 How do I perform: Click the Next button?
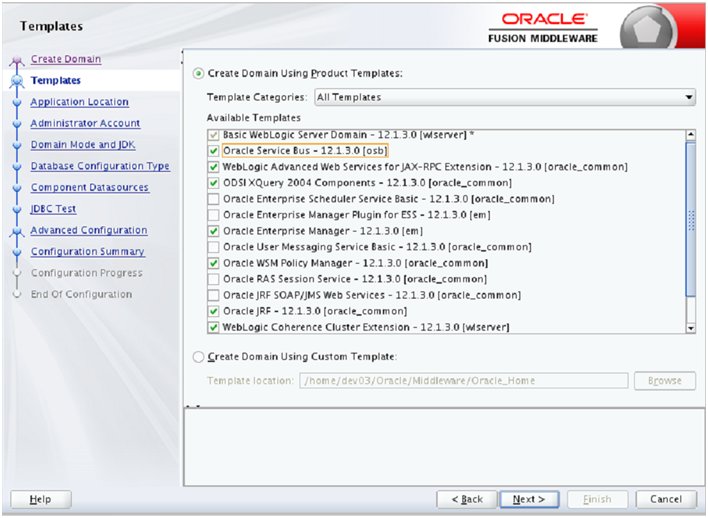529,499
